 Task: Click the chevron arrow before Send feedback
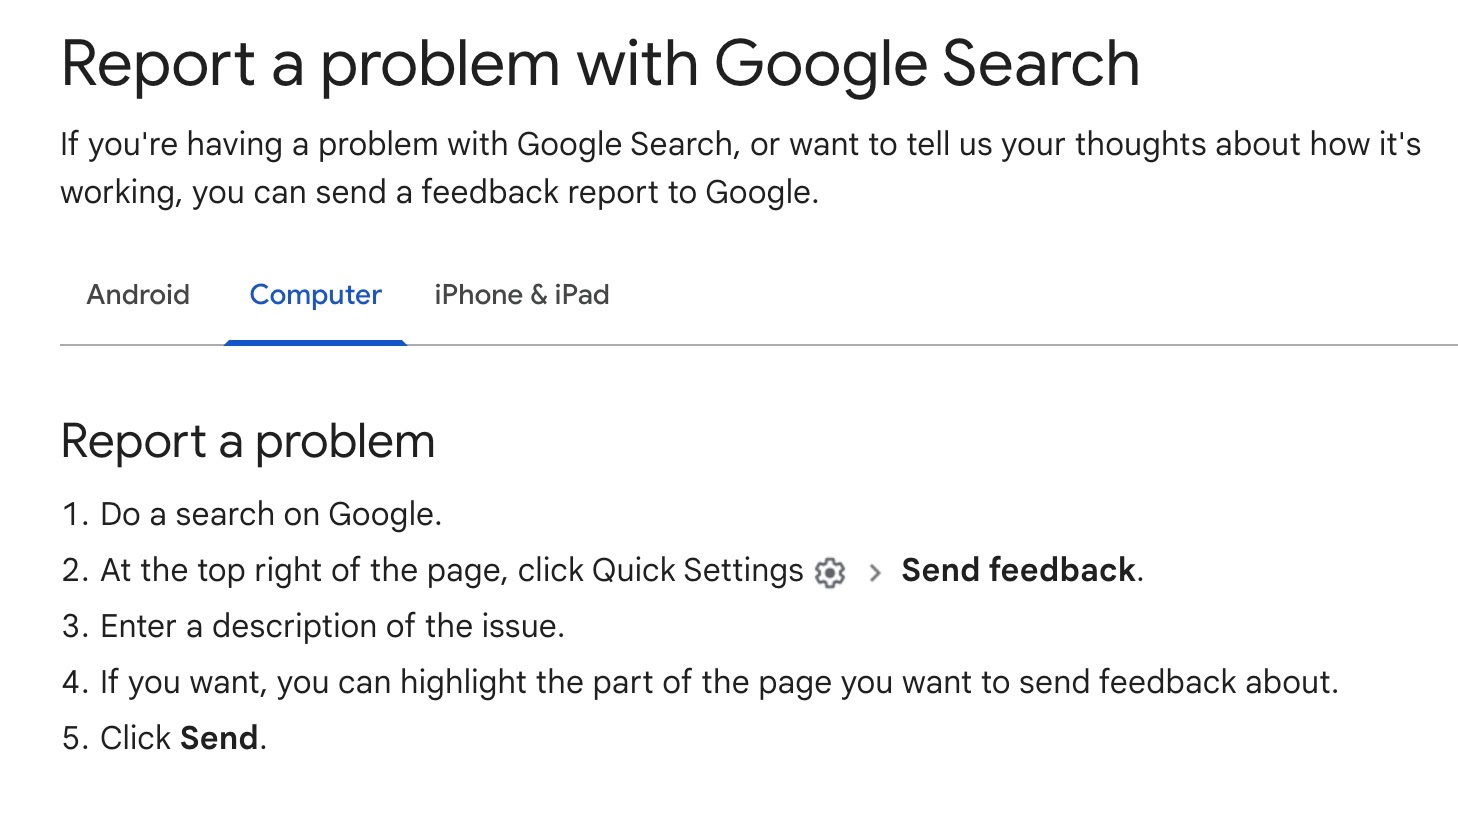(x=875, y=572)
